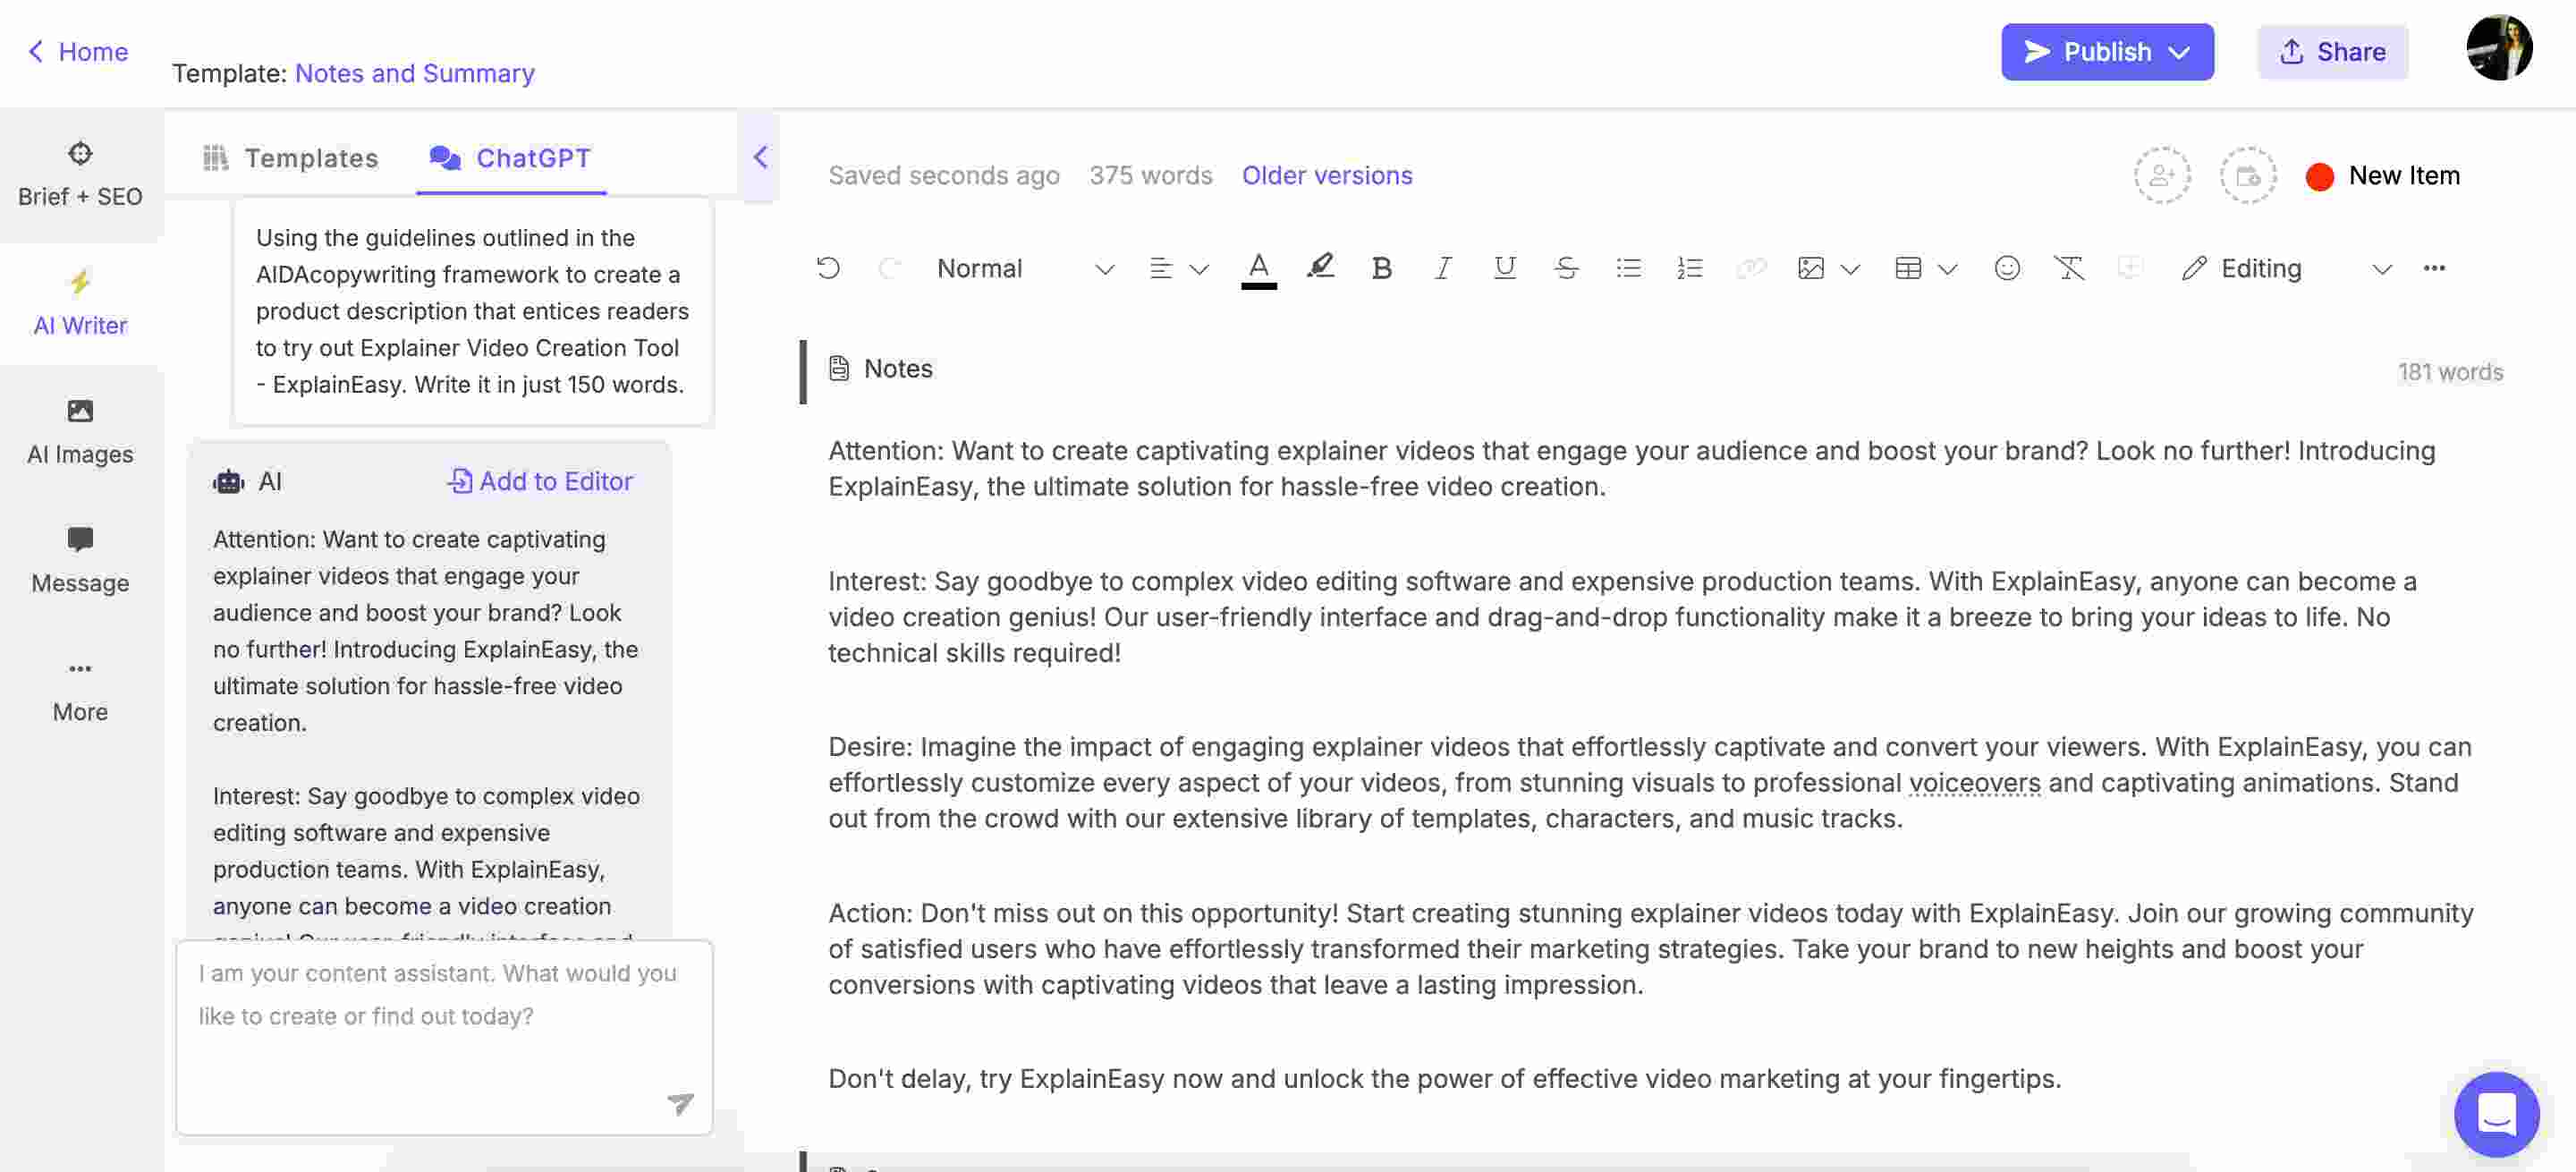This screenshot has width=2576, height=1172.
Task: Switch to the Templates tab
Action: [291, 159]
